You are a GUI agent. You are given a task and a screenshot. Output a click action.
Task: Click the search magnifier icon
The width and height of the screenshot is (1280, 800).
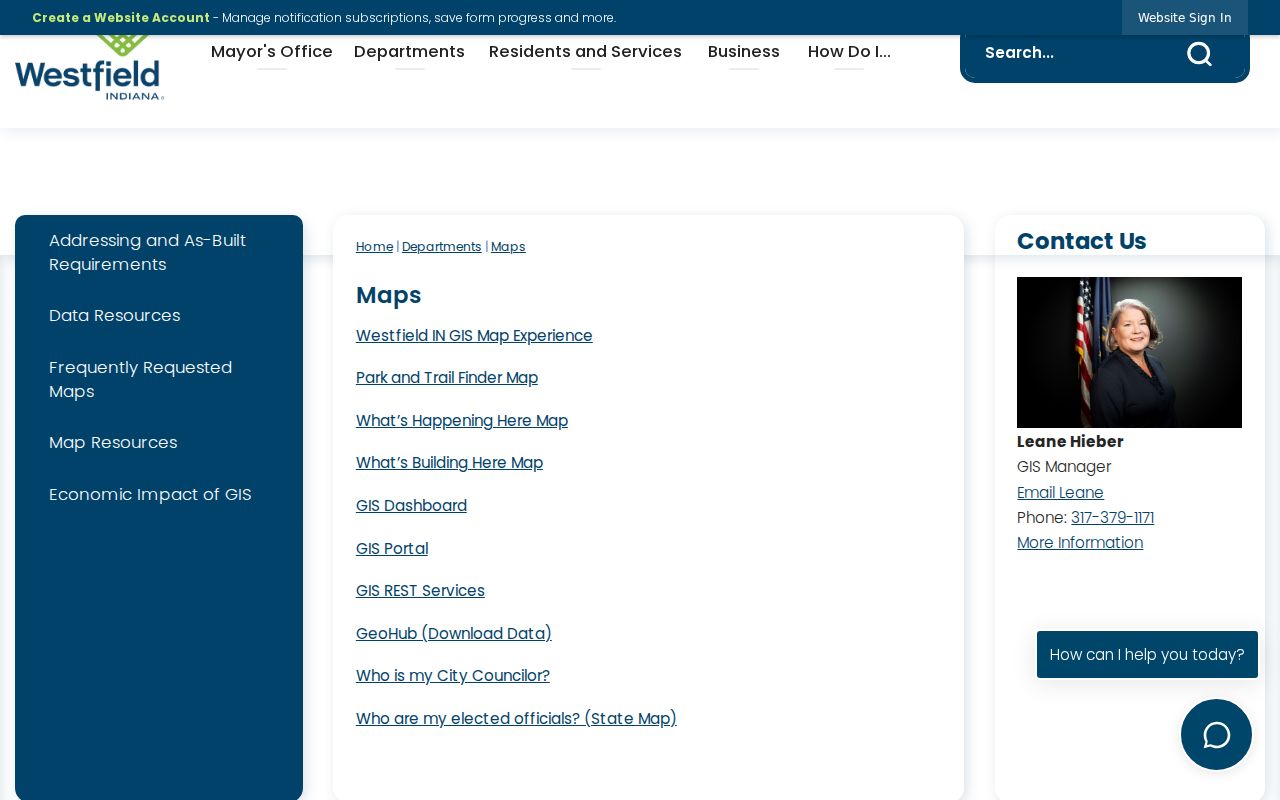click(x=1199, y=53)
